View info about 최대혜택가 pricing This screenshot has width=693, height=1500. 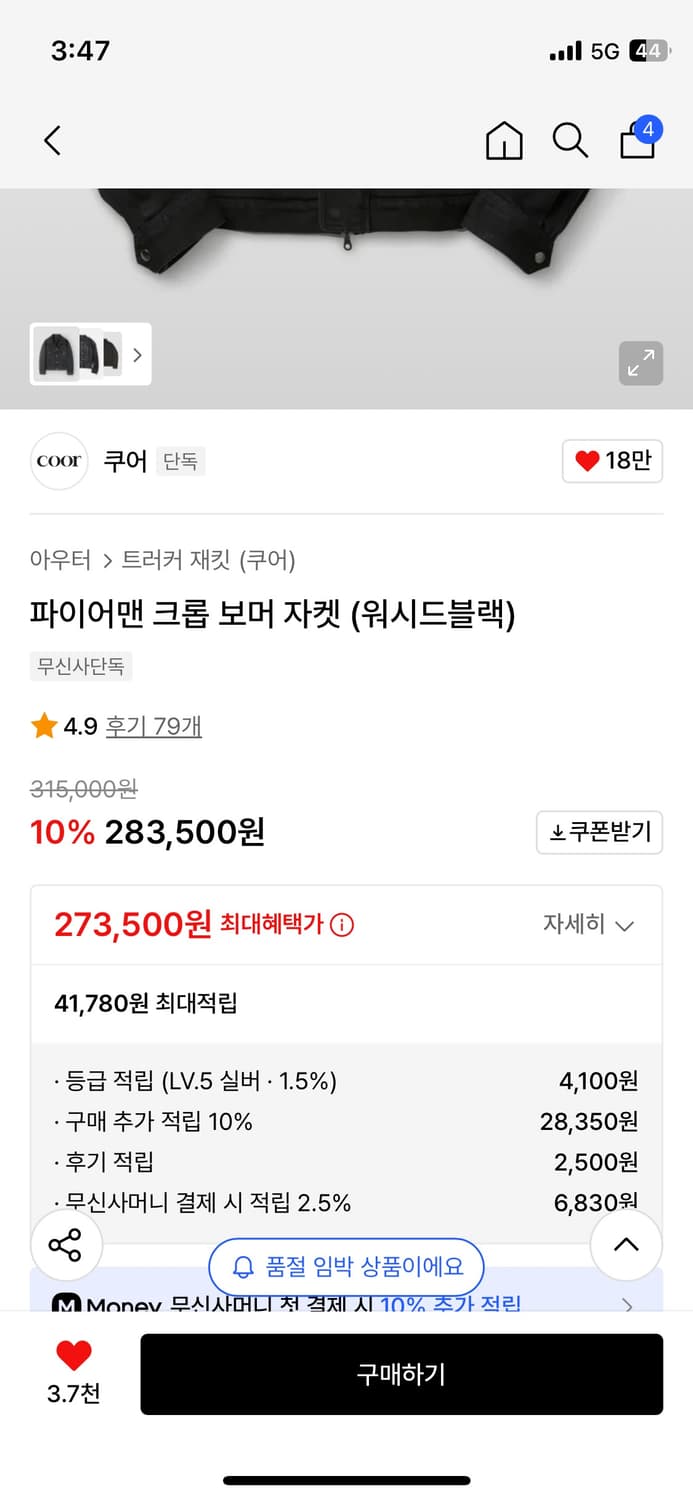click(341, 925)
